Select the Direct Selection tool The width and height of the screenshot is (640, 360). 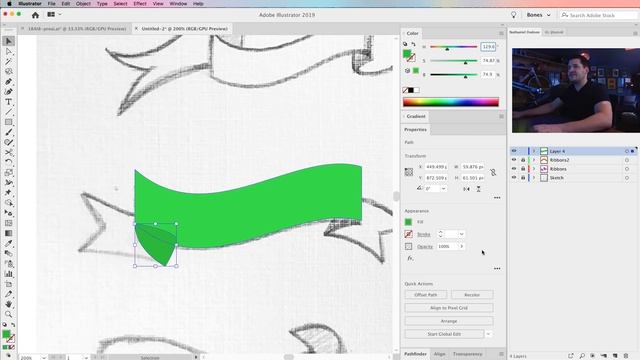click(x=9, y=51)
